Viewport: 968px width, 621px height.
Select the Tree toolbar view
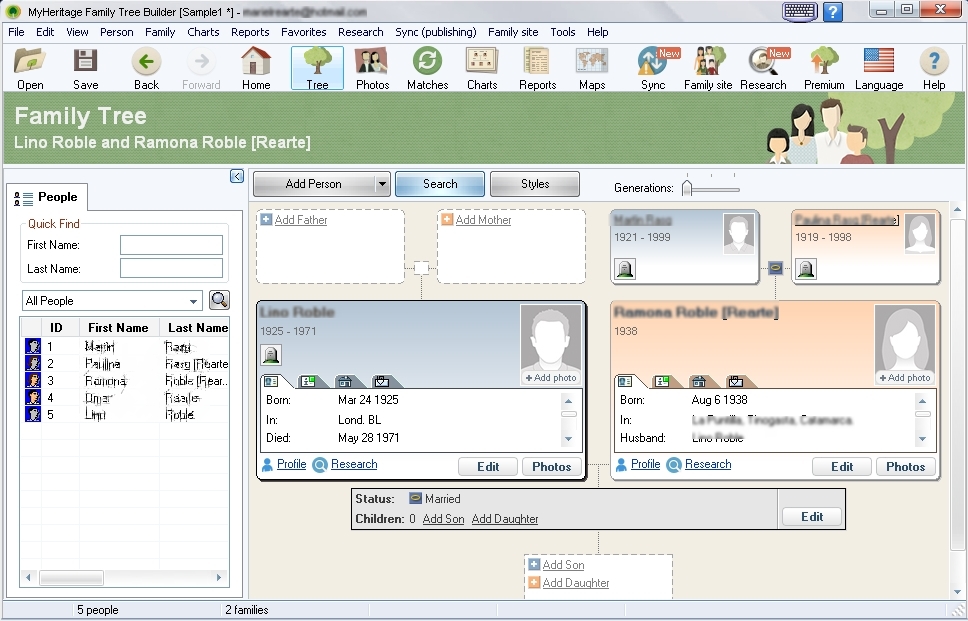click(317, 69)
